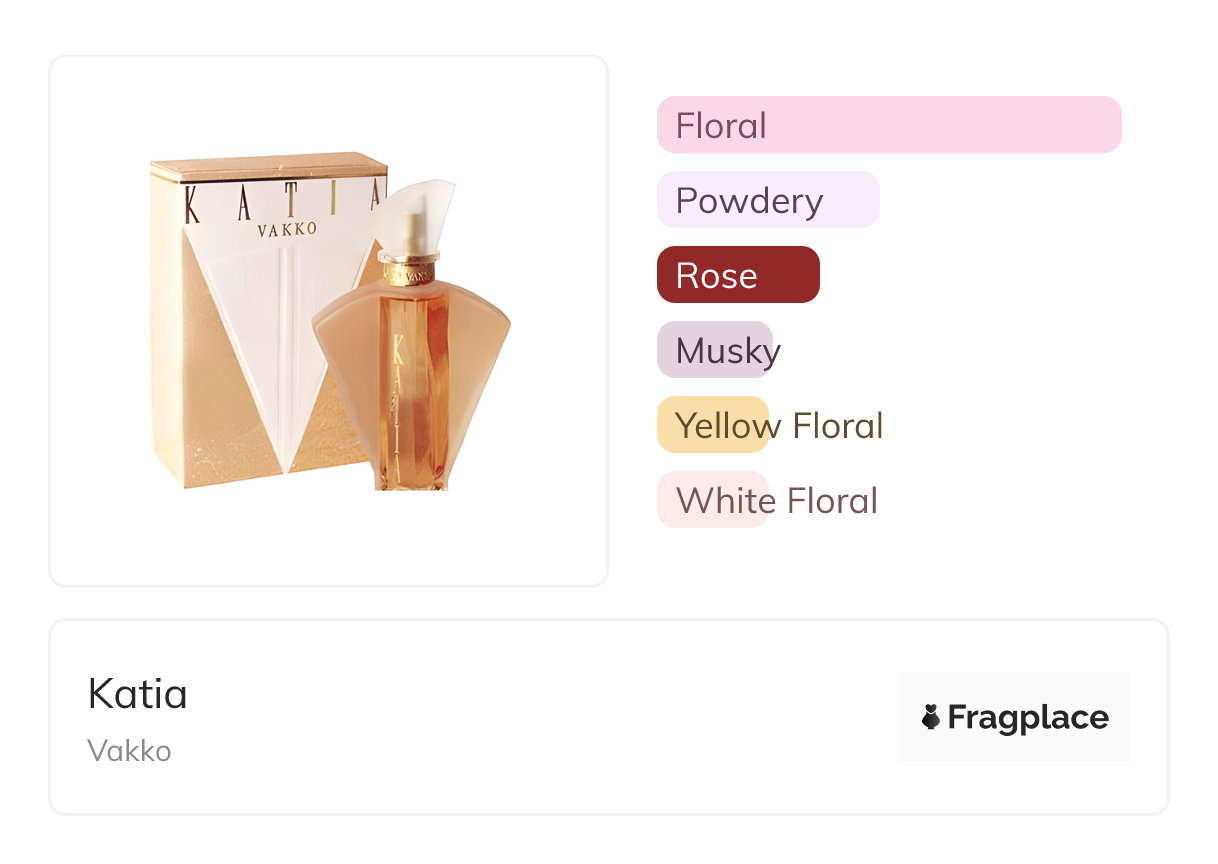
Task: Open the Katia perfume name title
Action: [x=138, y=694]
